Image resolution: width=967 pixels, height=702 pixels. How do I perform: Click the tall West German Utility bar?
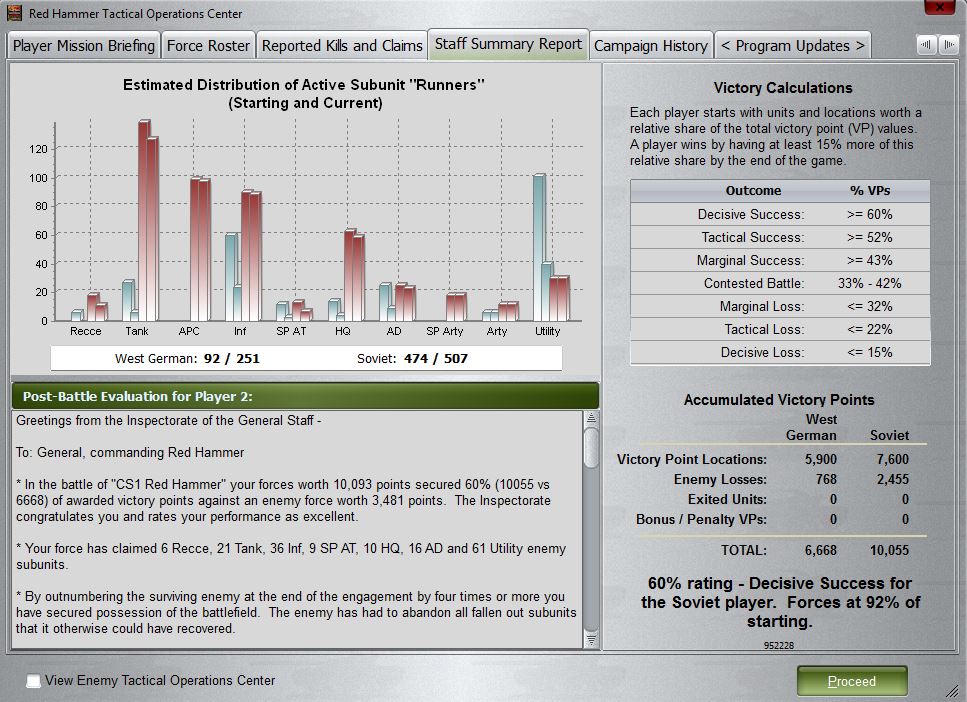click(538, 247)
